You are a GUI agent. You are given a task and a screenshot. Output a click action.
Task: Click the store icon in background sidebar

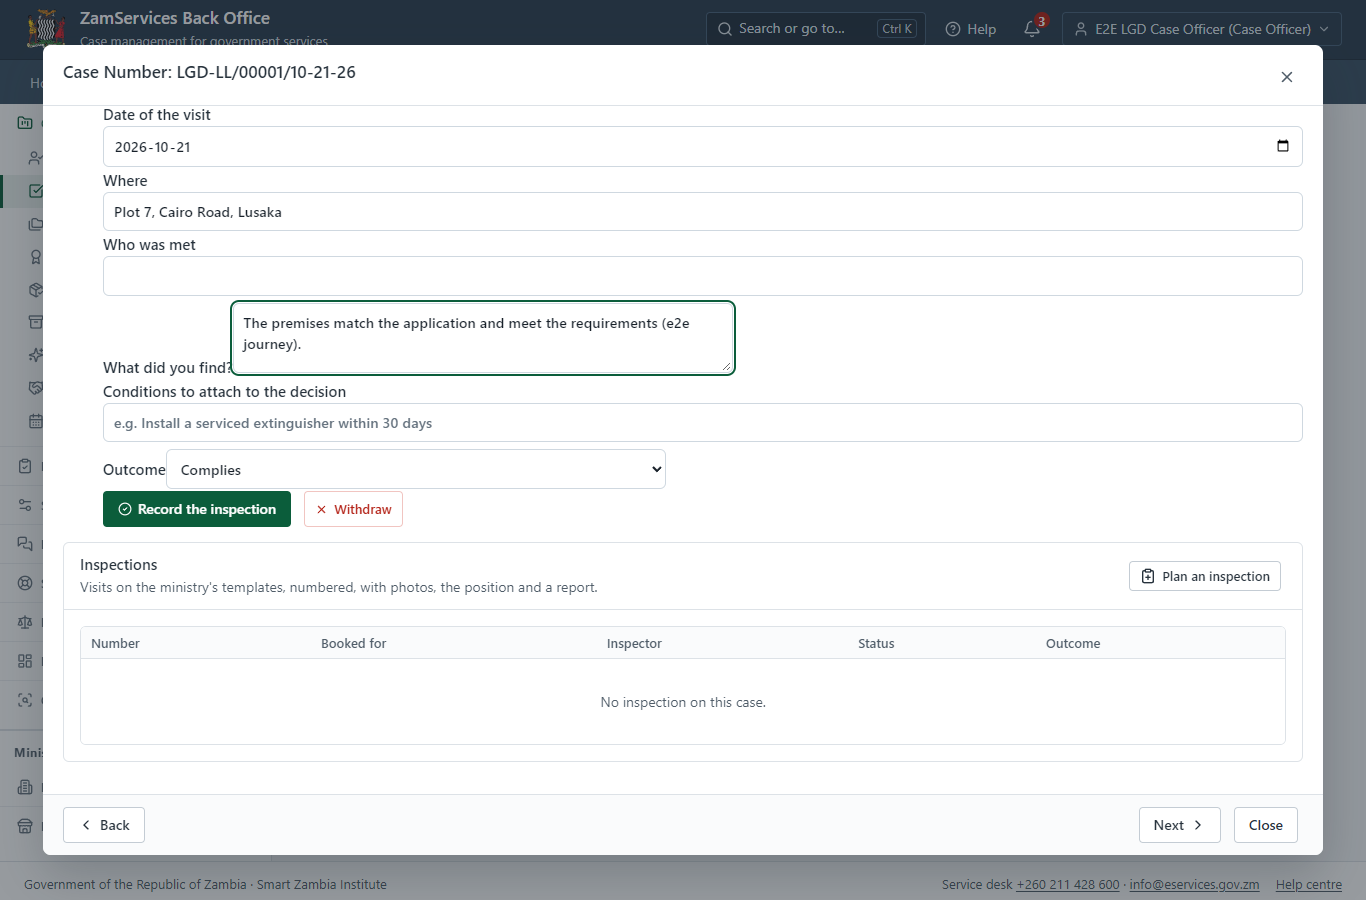point(25,826)
